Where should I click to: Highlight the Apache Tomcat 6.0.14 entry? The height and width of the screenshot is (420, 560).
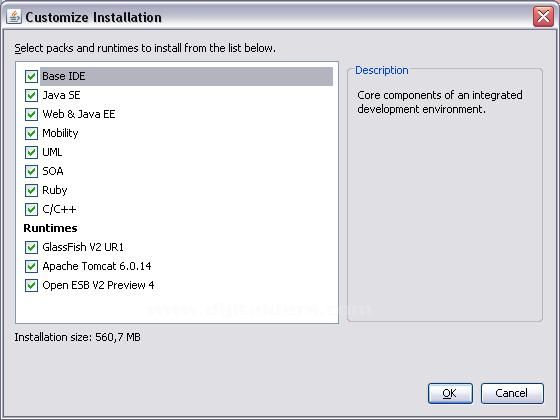(96, 266)
